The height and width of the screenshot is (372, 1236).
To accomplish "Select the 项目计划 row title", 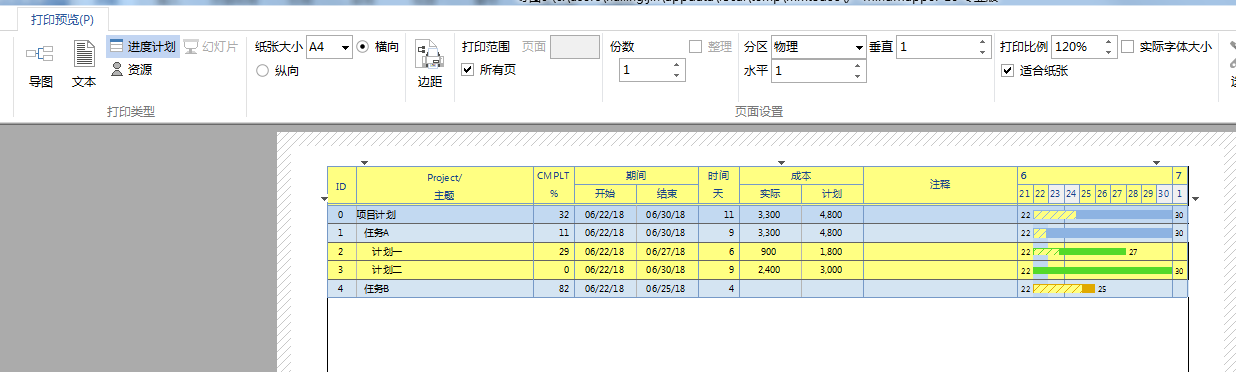I will (376, 214).
